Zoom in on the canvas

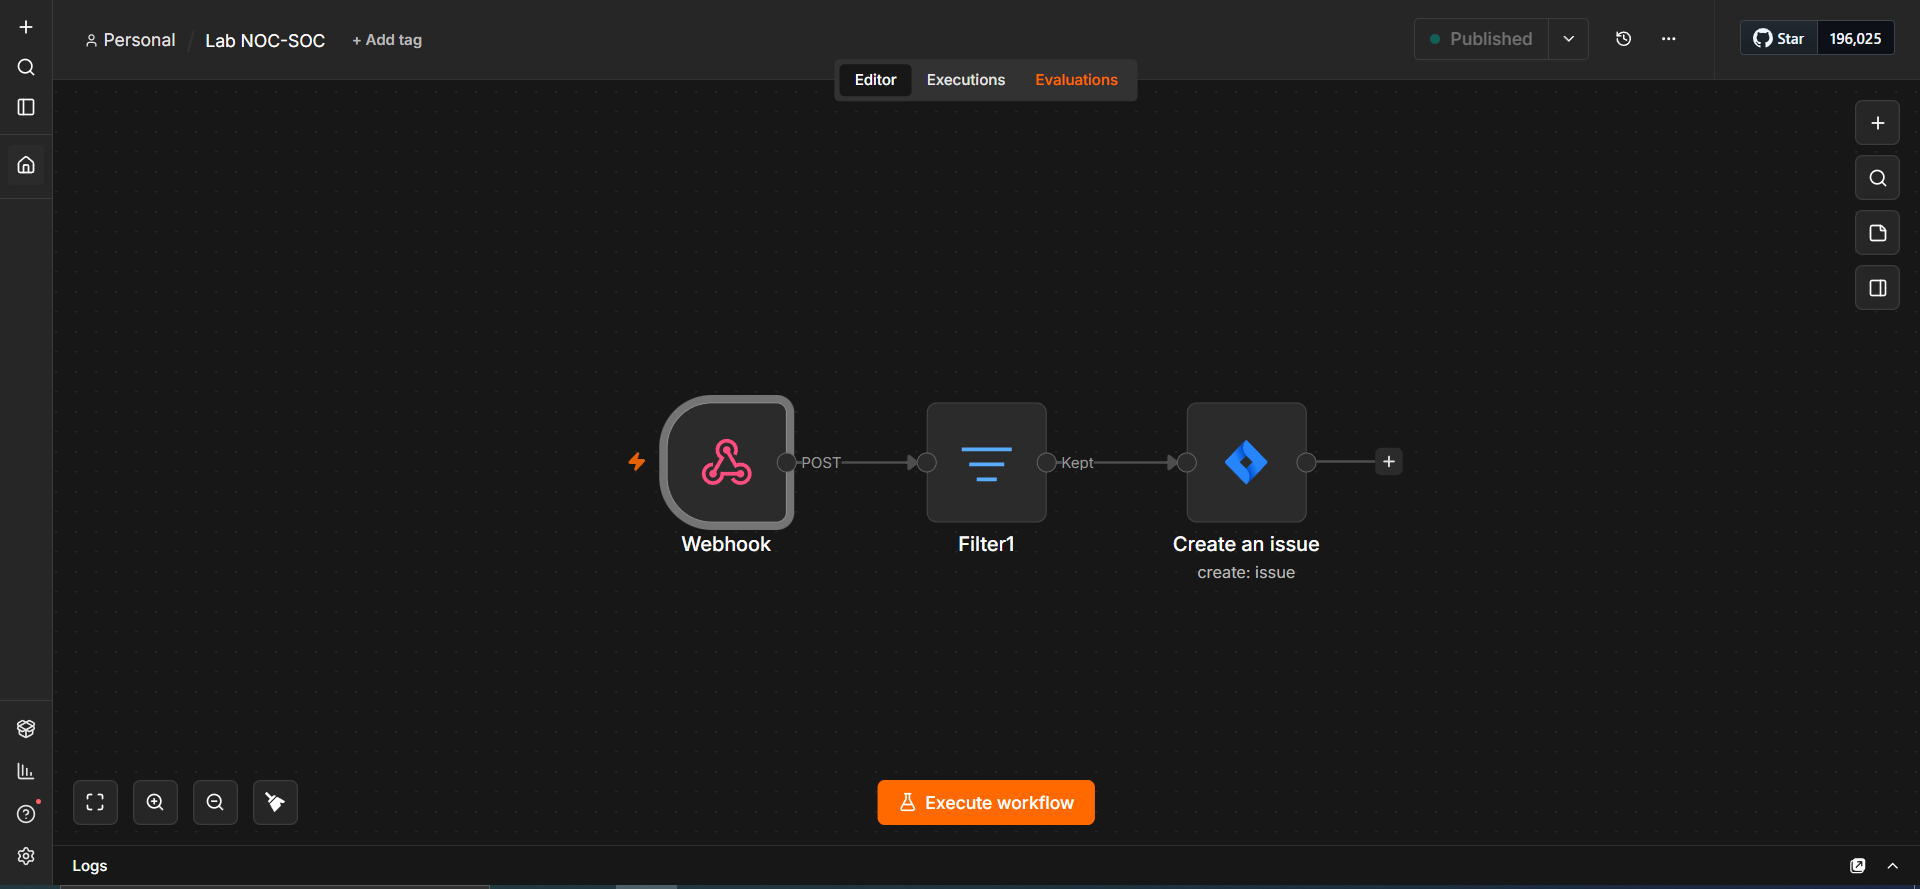(155, 802)
